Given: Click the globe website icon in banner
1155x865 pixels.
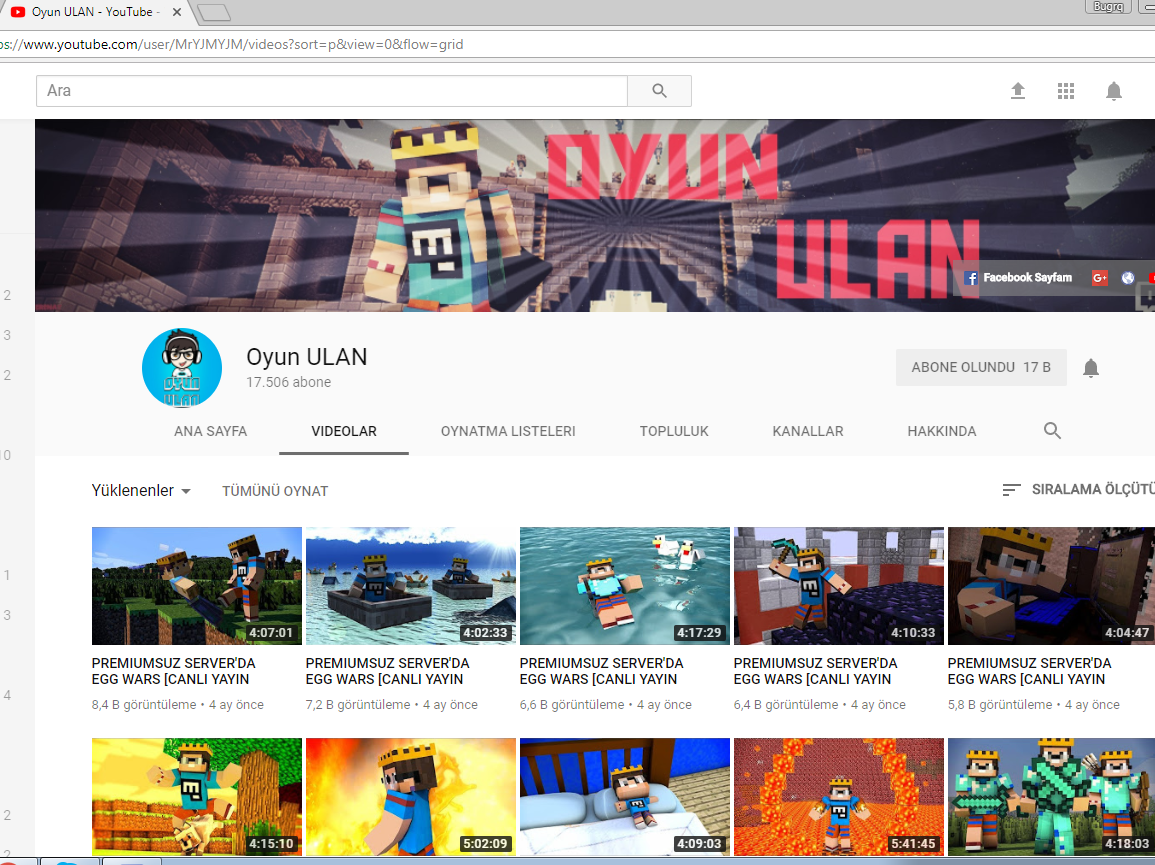Looking at the screenshot, I should [1128, 278].
